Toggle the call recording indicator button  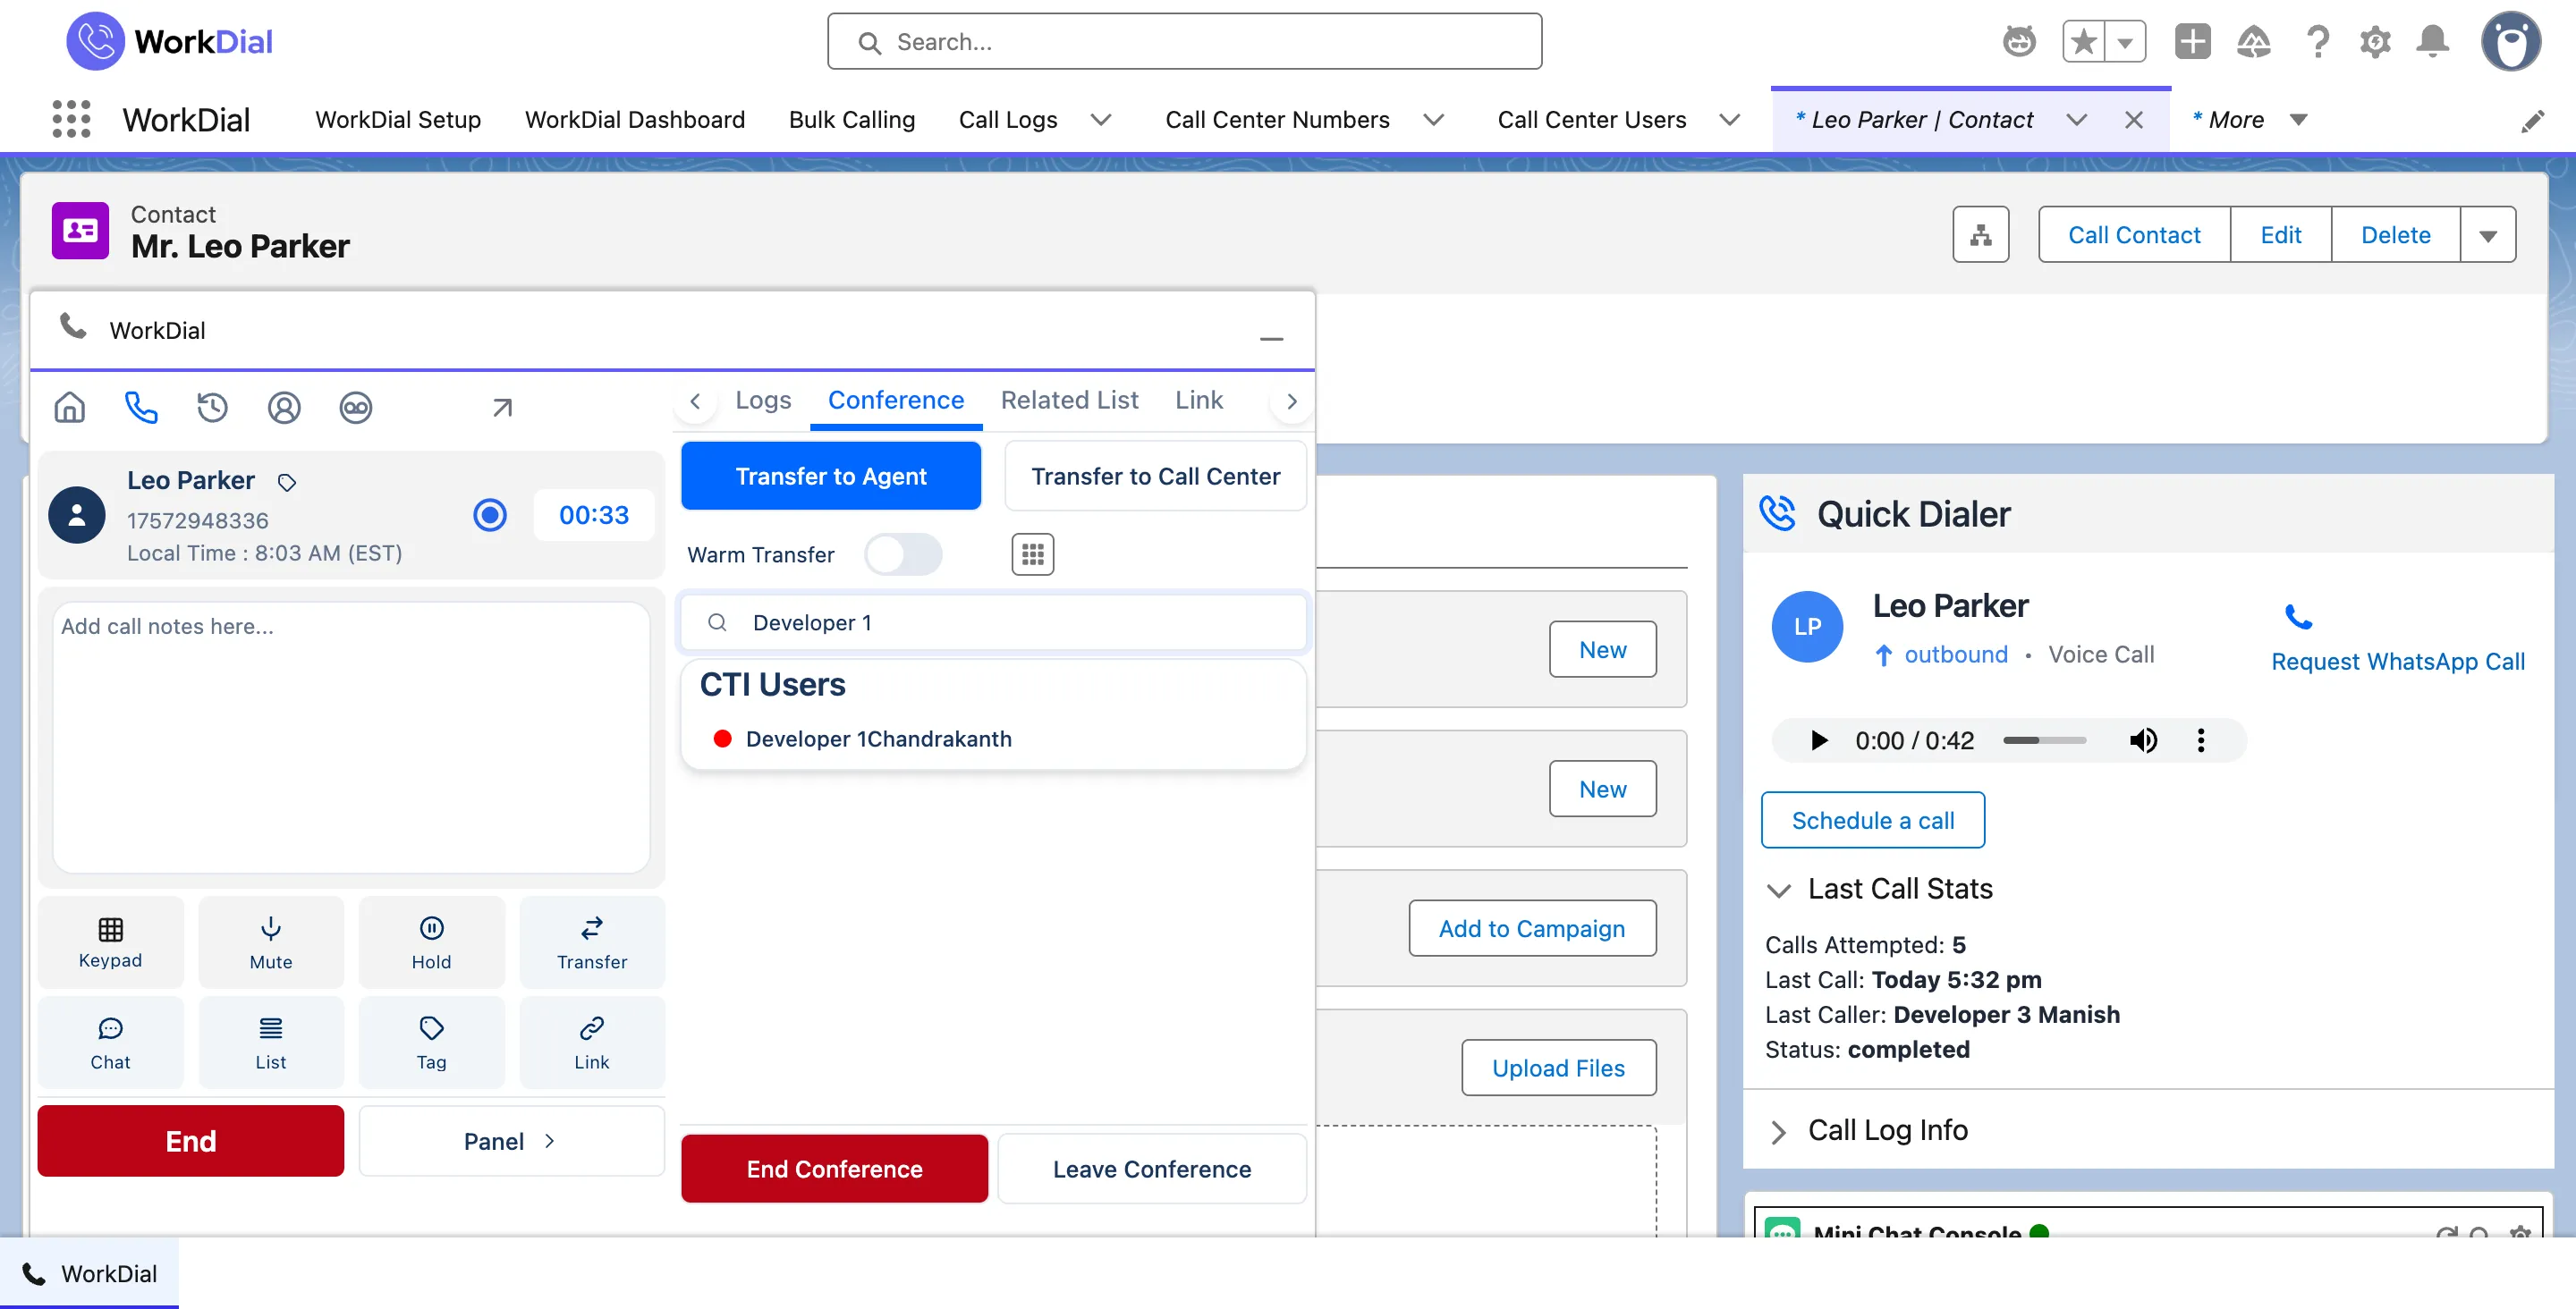tap(489, 515)
